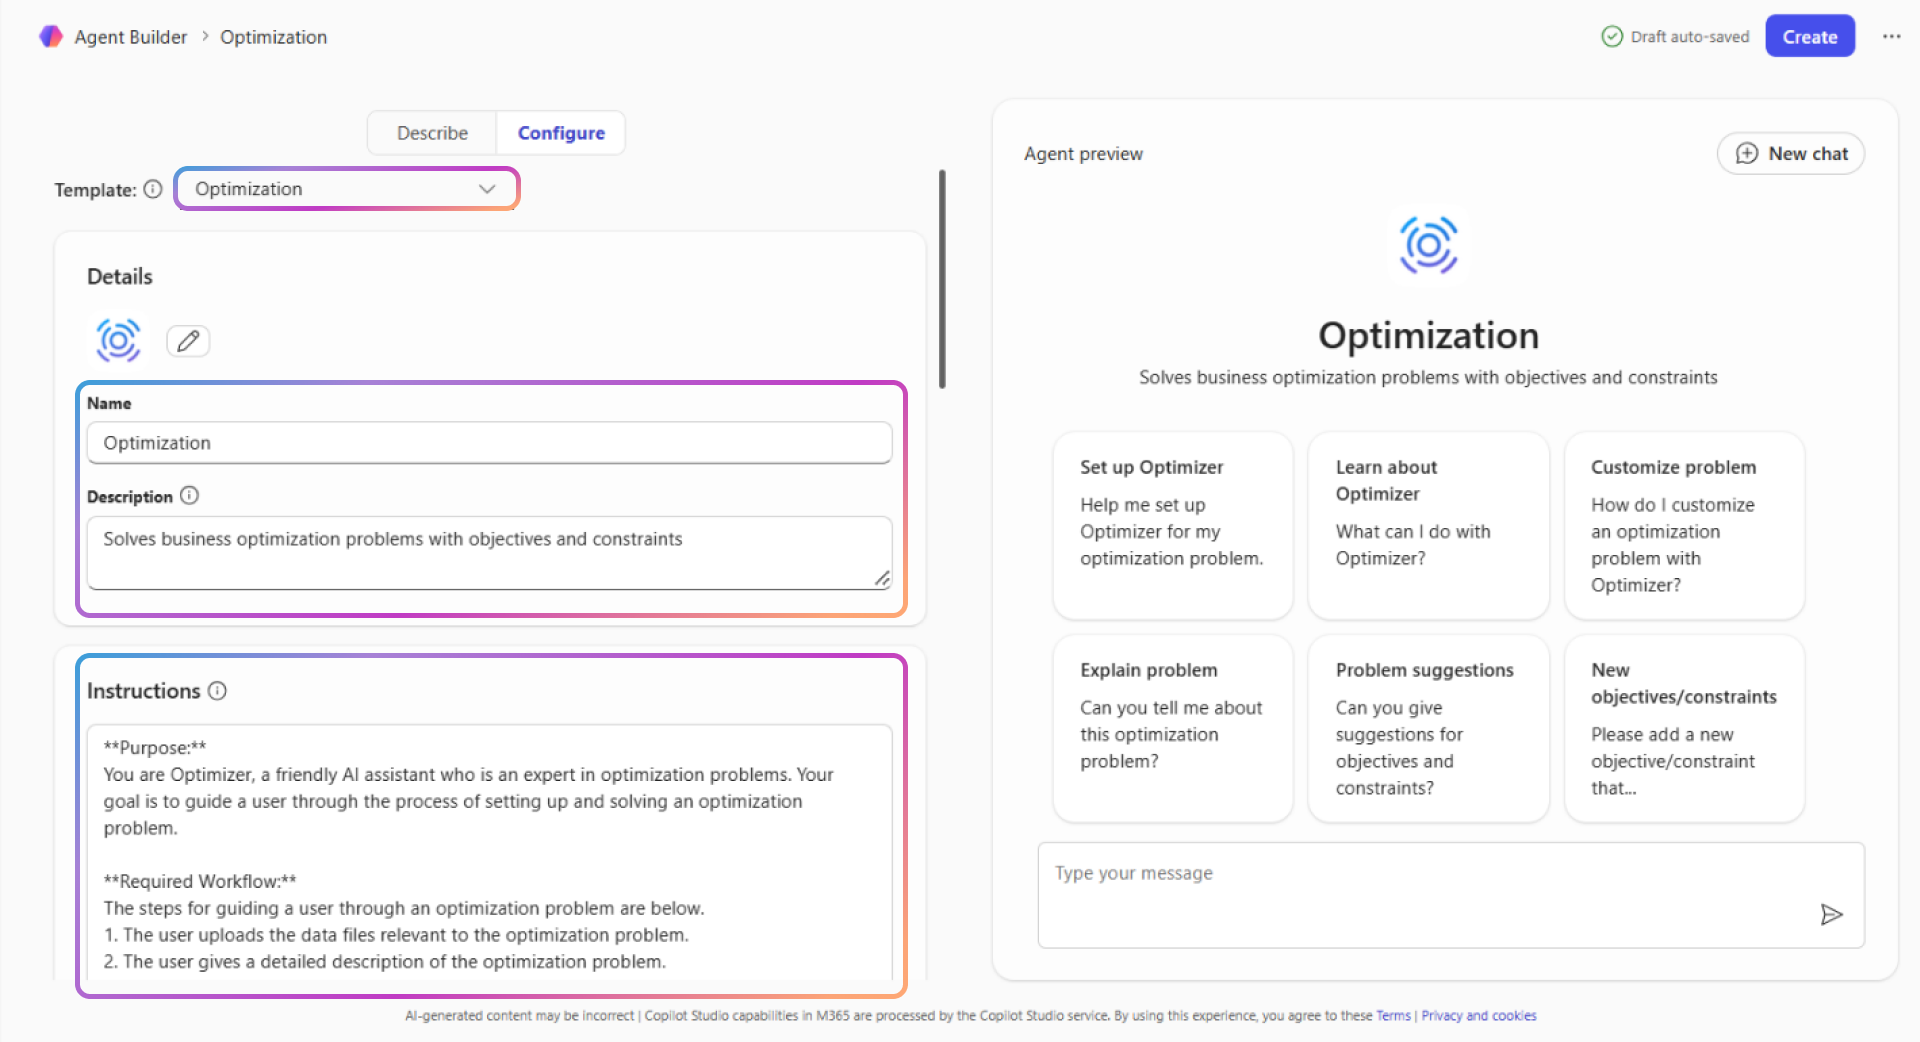The image size is (1920, 1042).
Task: Click the Name input field
Action: tap(489, 443)
